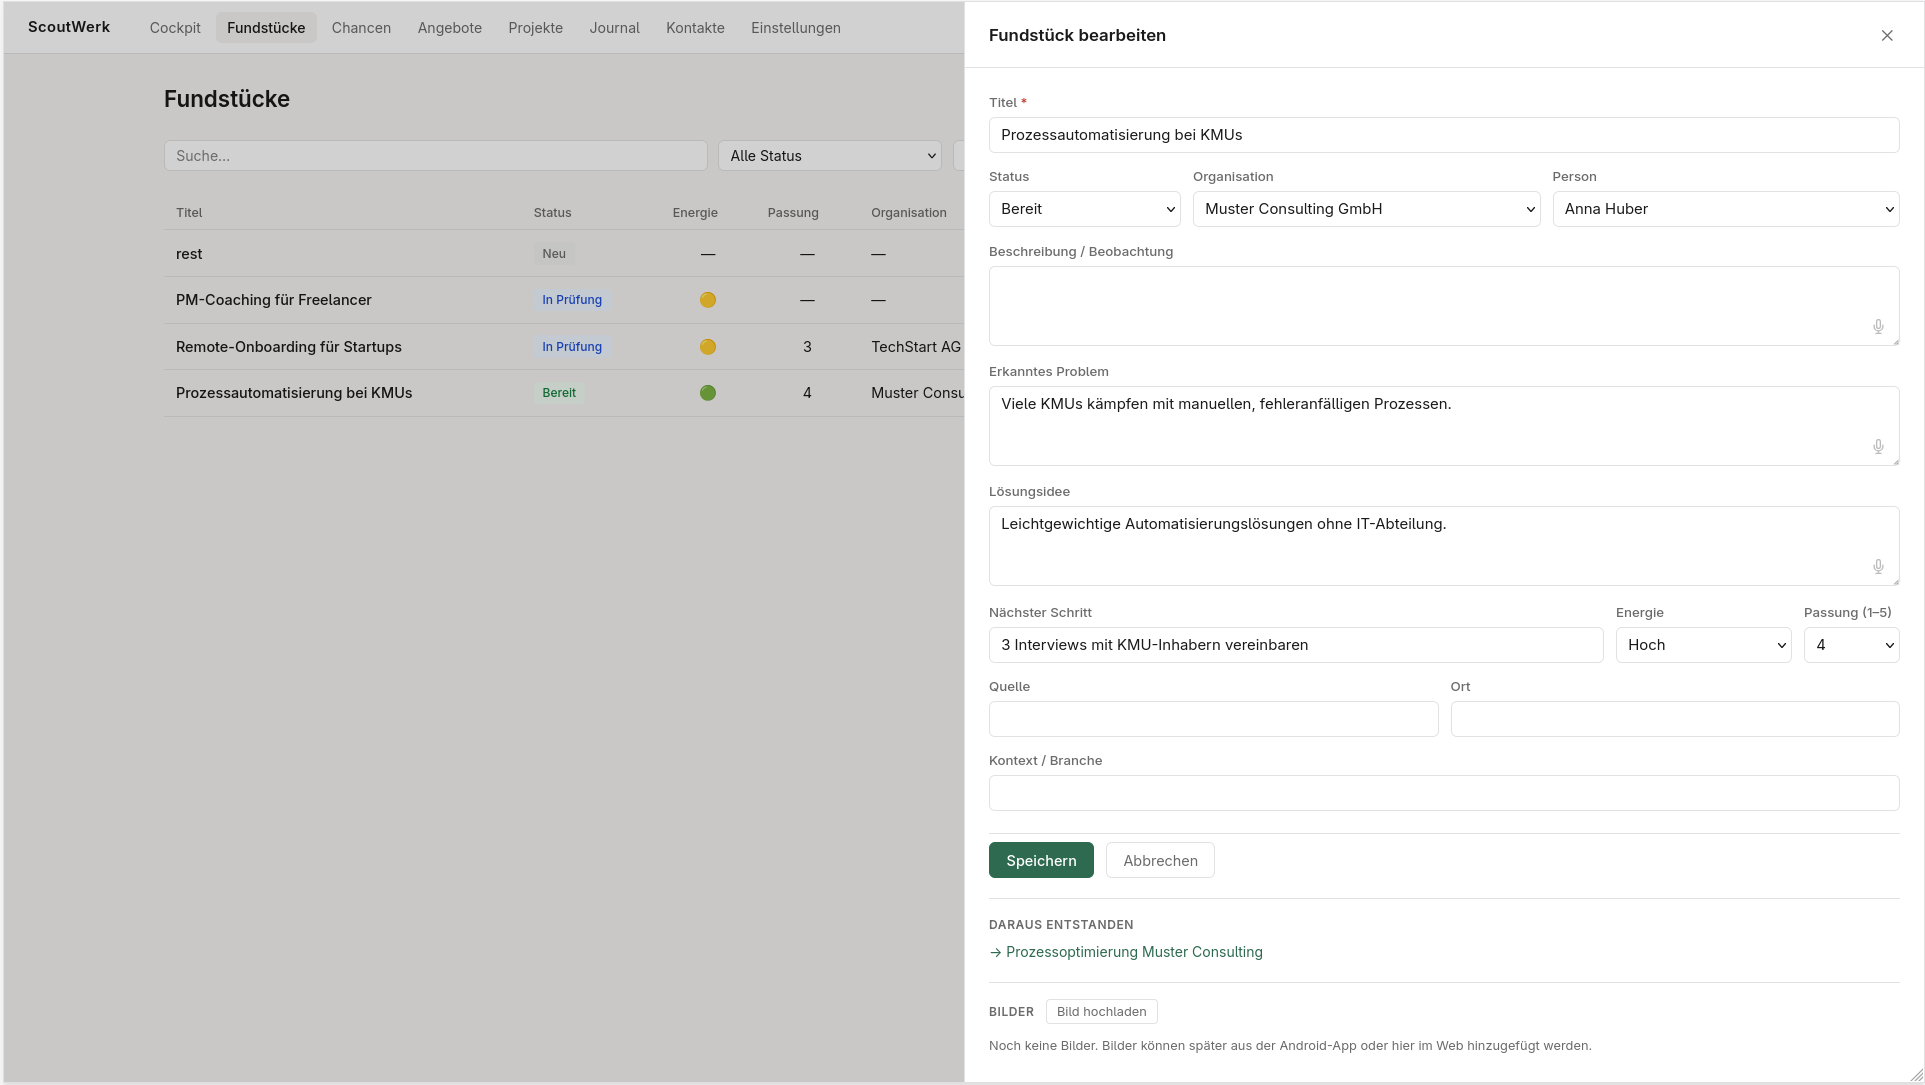
Task: Go to the Cockpit tab
Action: coord(175,28)
